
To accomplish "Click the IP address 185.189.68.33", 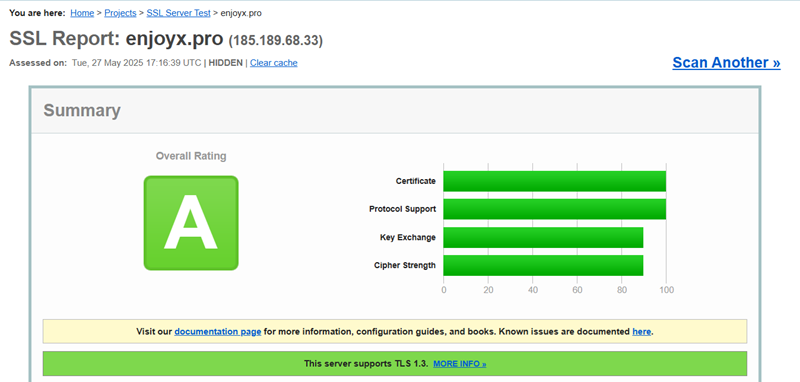I will (276, 40).
